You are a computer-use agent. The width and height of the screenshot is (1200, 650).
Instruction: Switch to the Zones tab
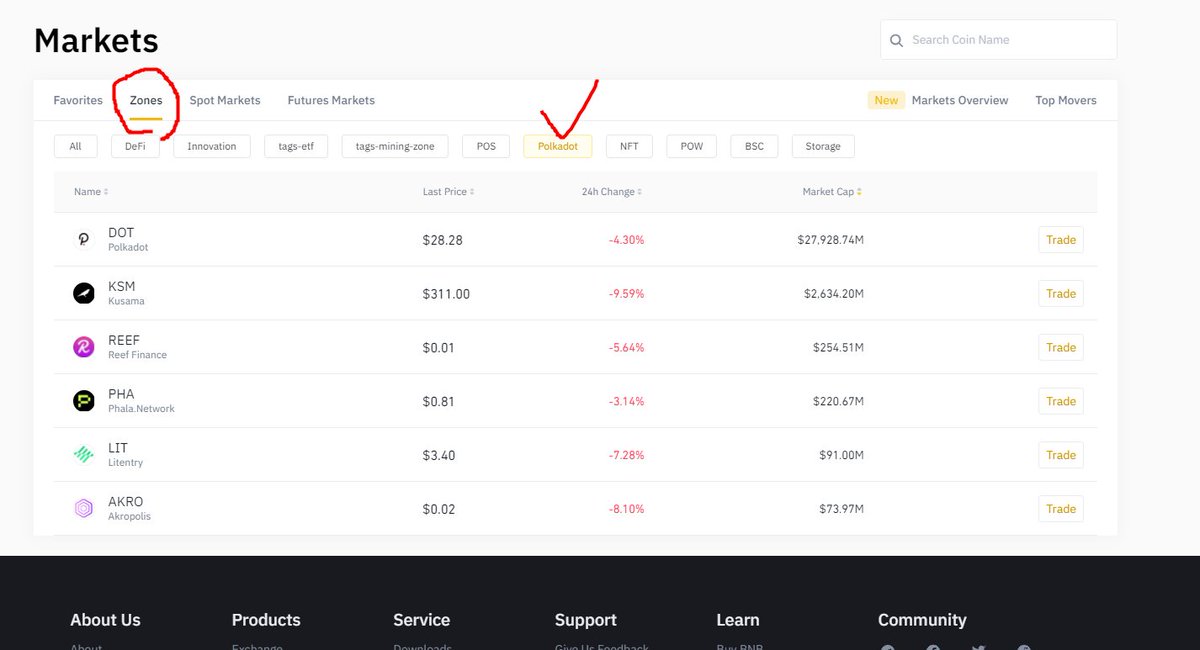[x=146, y=100]
